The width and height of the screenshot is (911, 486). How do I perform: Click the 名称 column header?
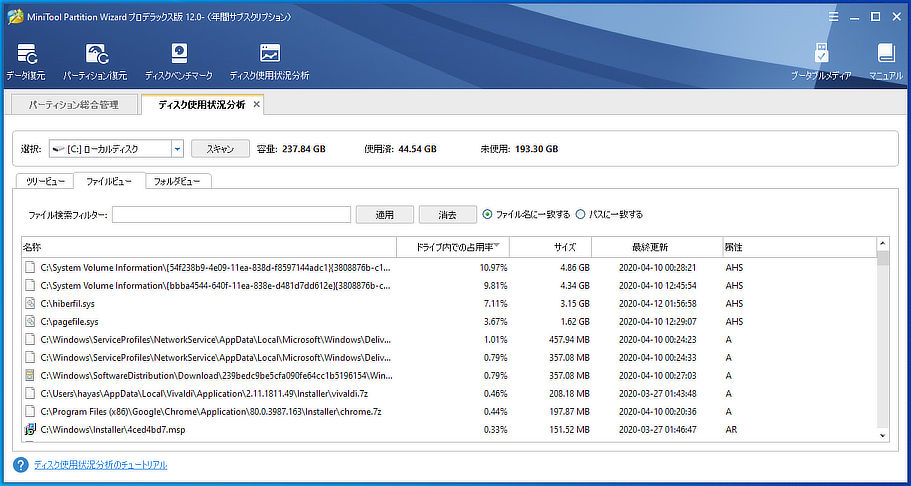click(x=209, y=247)
